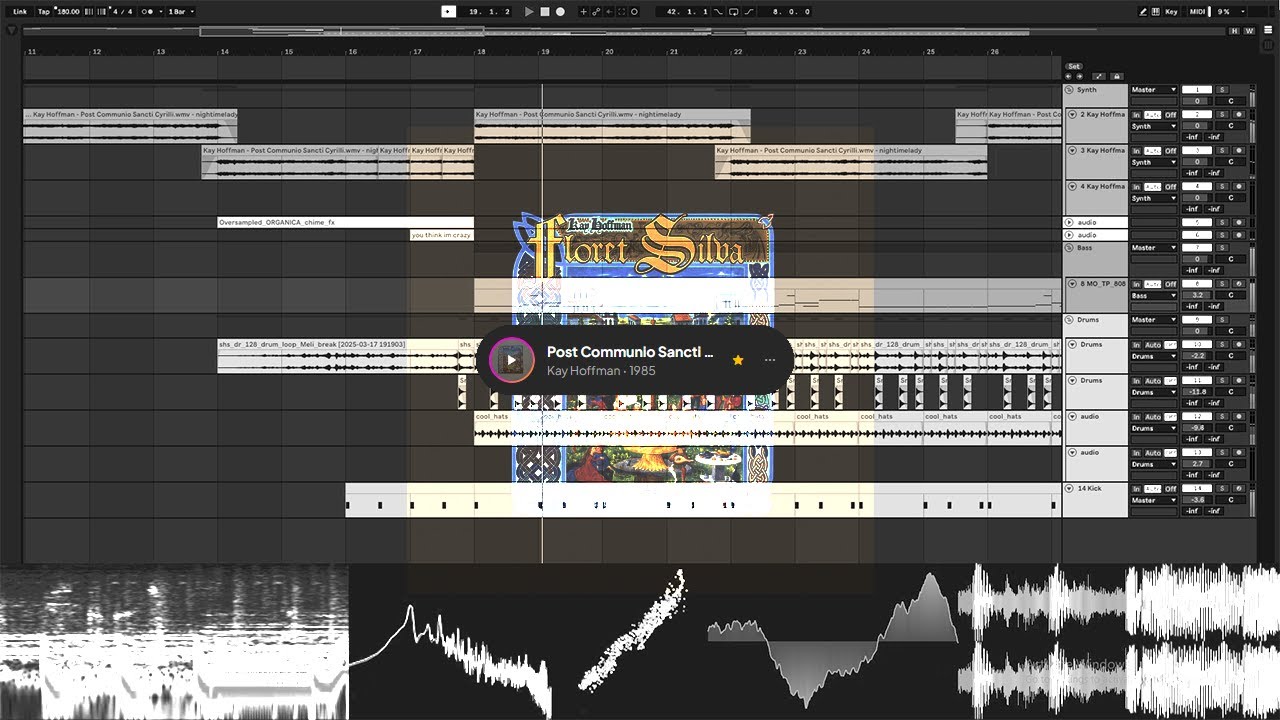Image resolution: width=1280 pixels, height=720 pixels.
Task: Click the transport Stop button
Action: pyautogui.click(x=545, y=12)
